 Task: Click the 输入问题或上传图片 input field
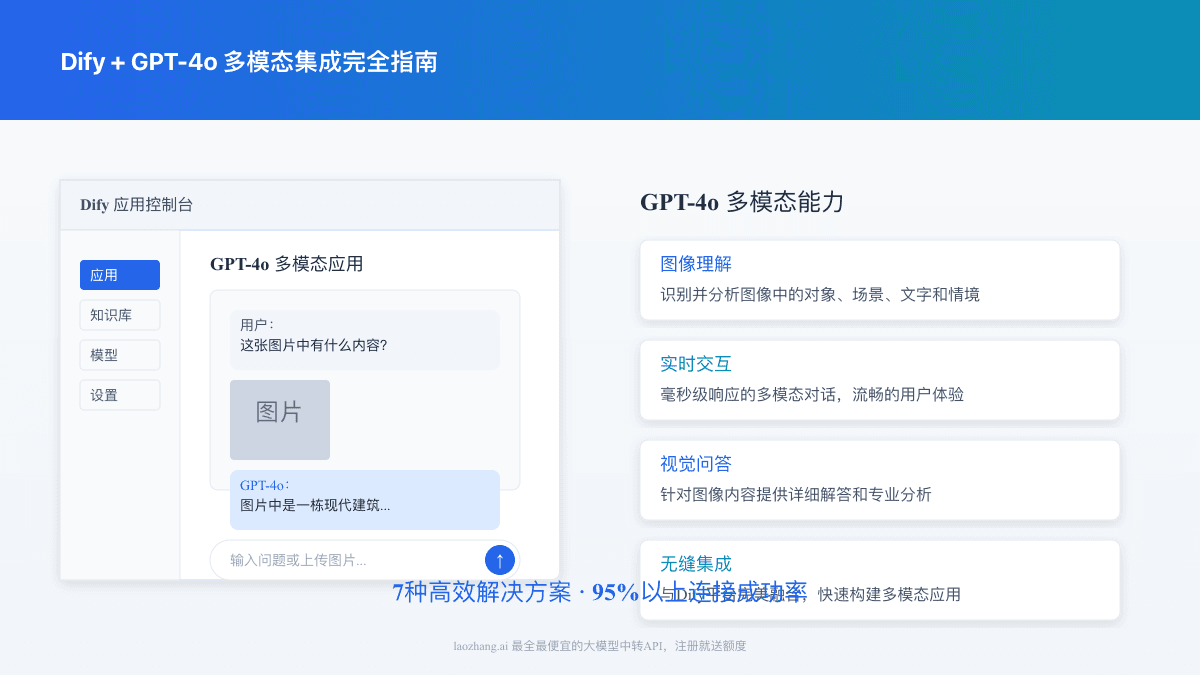tap(365, 560)
